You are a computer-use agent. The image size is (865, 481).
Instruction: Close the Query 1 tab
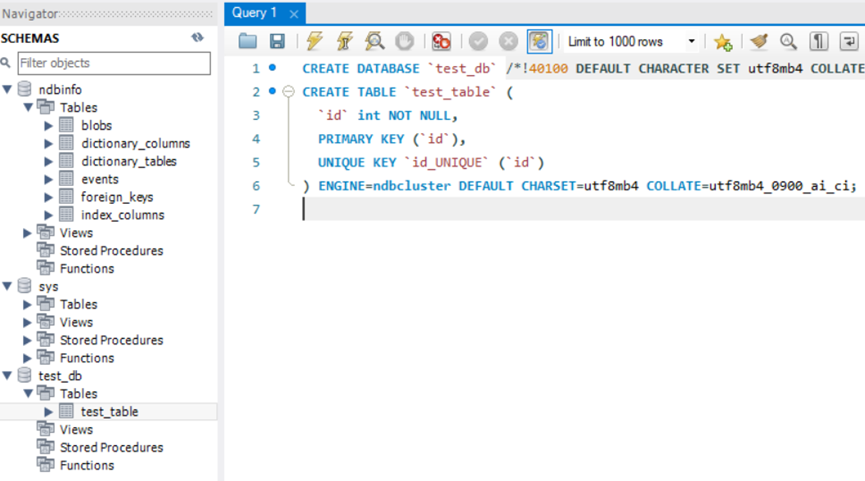pos(294,14)
